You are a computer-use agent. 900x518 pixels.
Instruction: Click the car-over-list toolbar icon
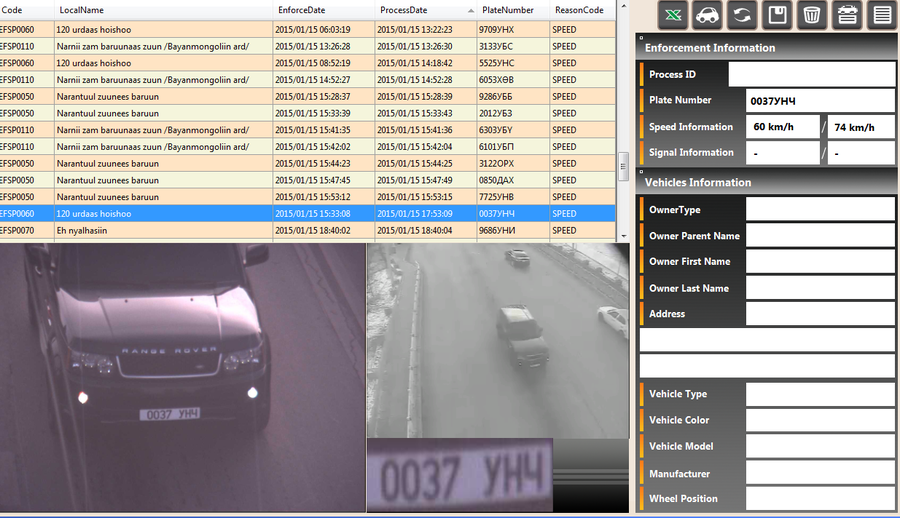tap(847, 15)
